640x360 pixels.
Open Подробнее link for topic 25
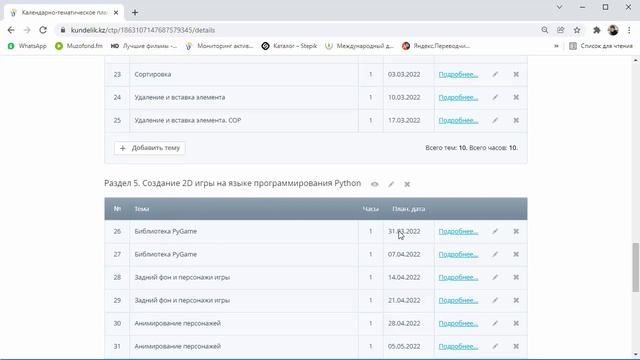[x=458, y=120]
